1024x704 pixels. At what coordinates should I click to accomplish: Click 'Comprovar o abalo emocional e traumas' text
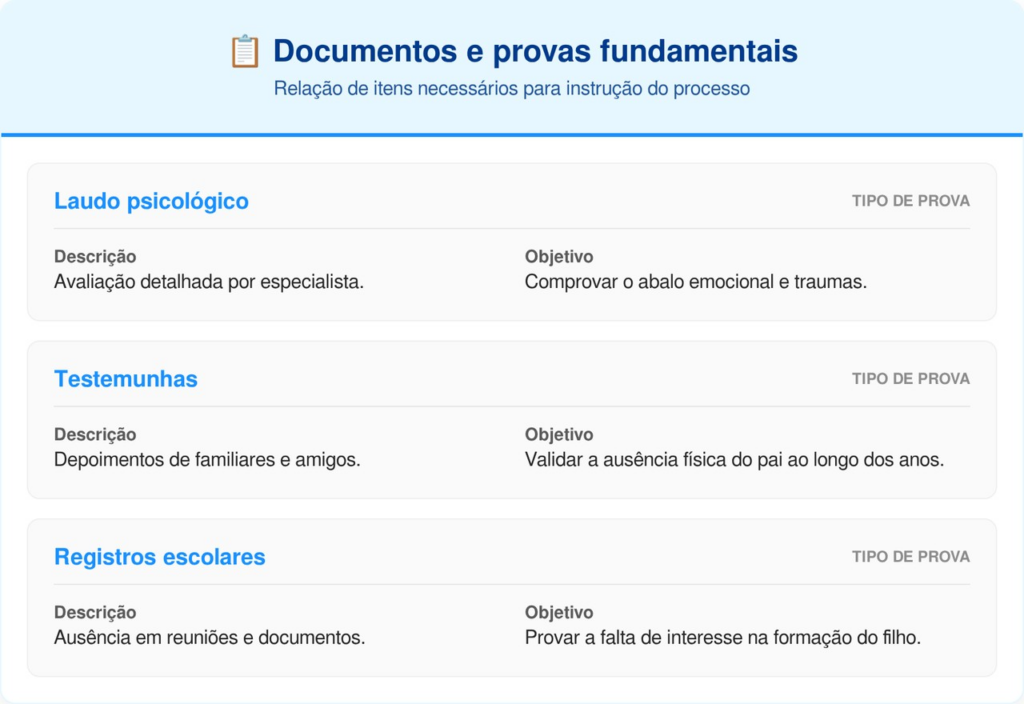pyautogui.click(x=695, y=282)
